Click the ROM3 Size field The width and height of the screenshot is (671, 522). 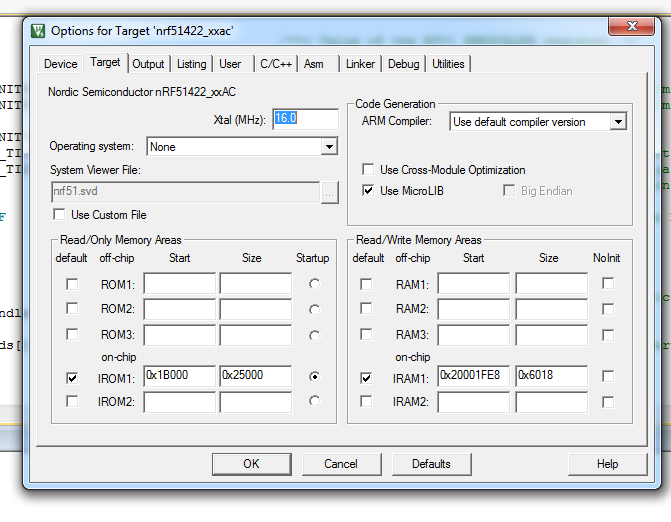[255, 335]
